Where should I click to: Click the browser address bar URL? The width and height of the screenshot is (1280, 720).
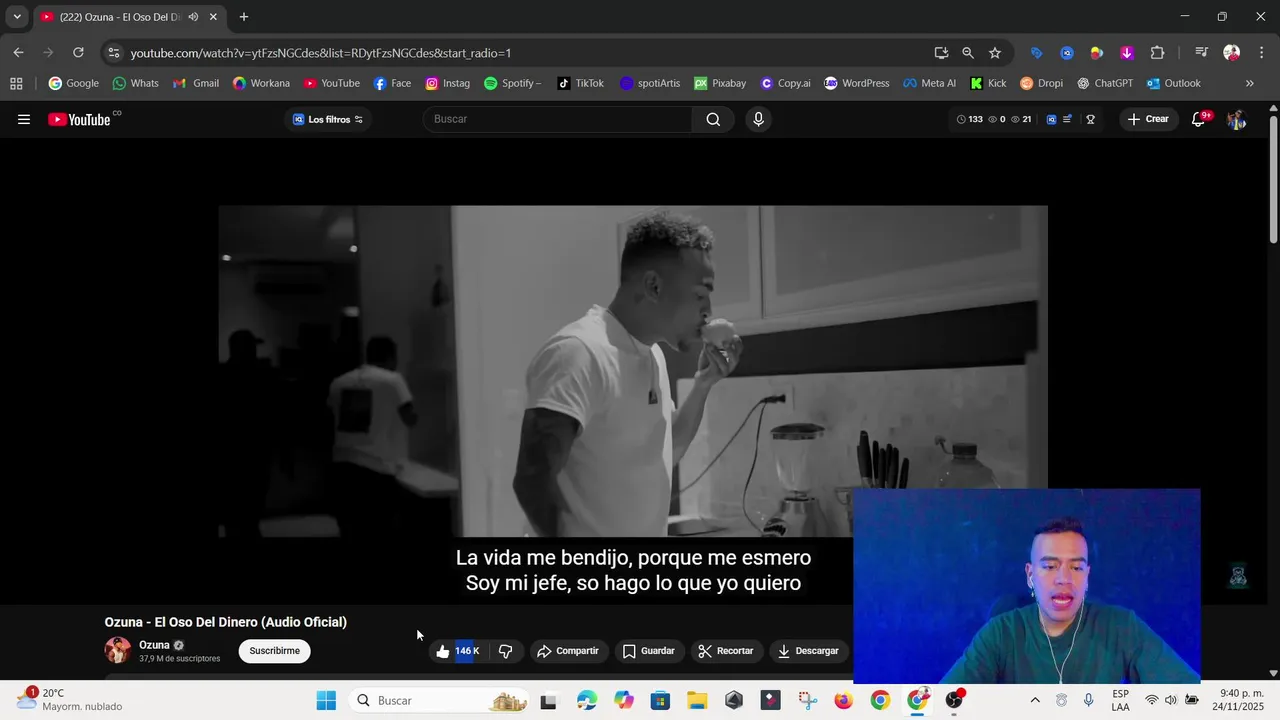click(320, 53)
